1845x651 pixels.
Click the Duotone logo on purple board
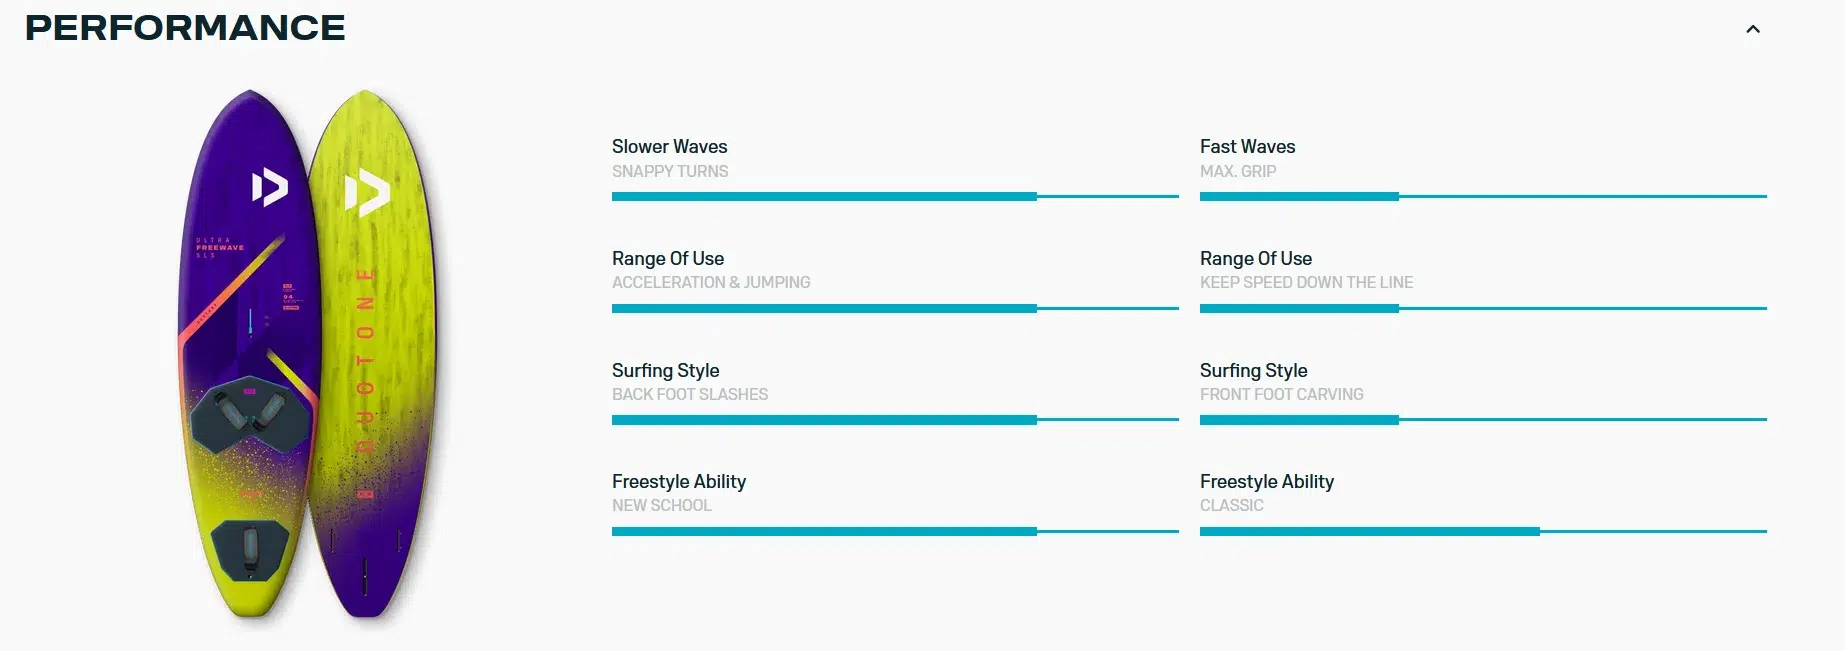[269, 187]
